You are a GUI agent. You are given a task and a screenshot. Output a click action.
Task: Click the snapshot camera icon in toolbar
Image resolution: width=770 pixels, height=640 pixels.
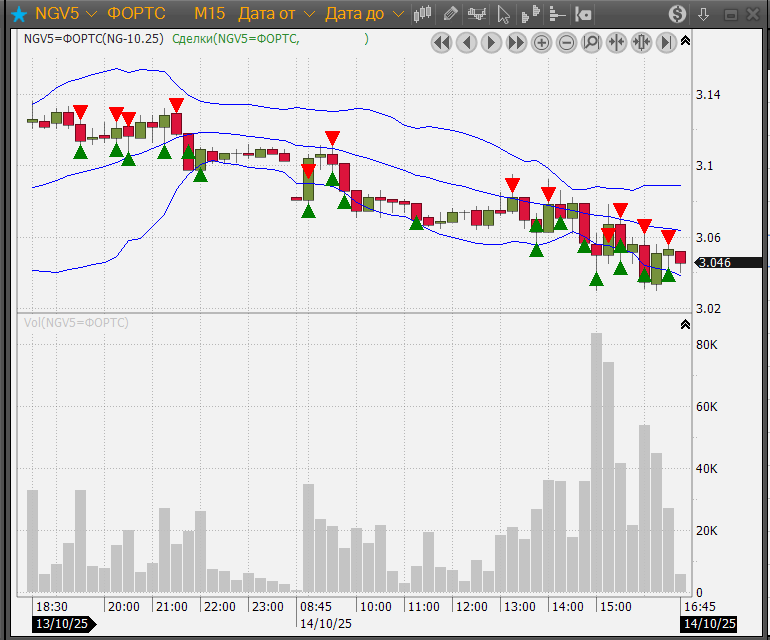point(583,14)
